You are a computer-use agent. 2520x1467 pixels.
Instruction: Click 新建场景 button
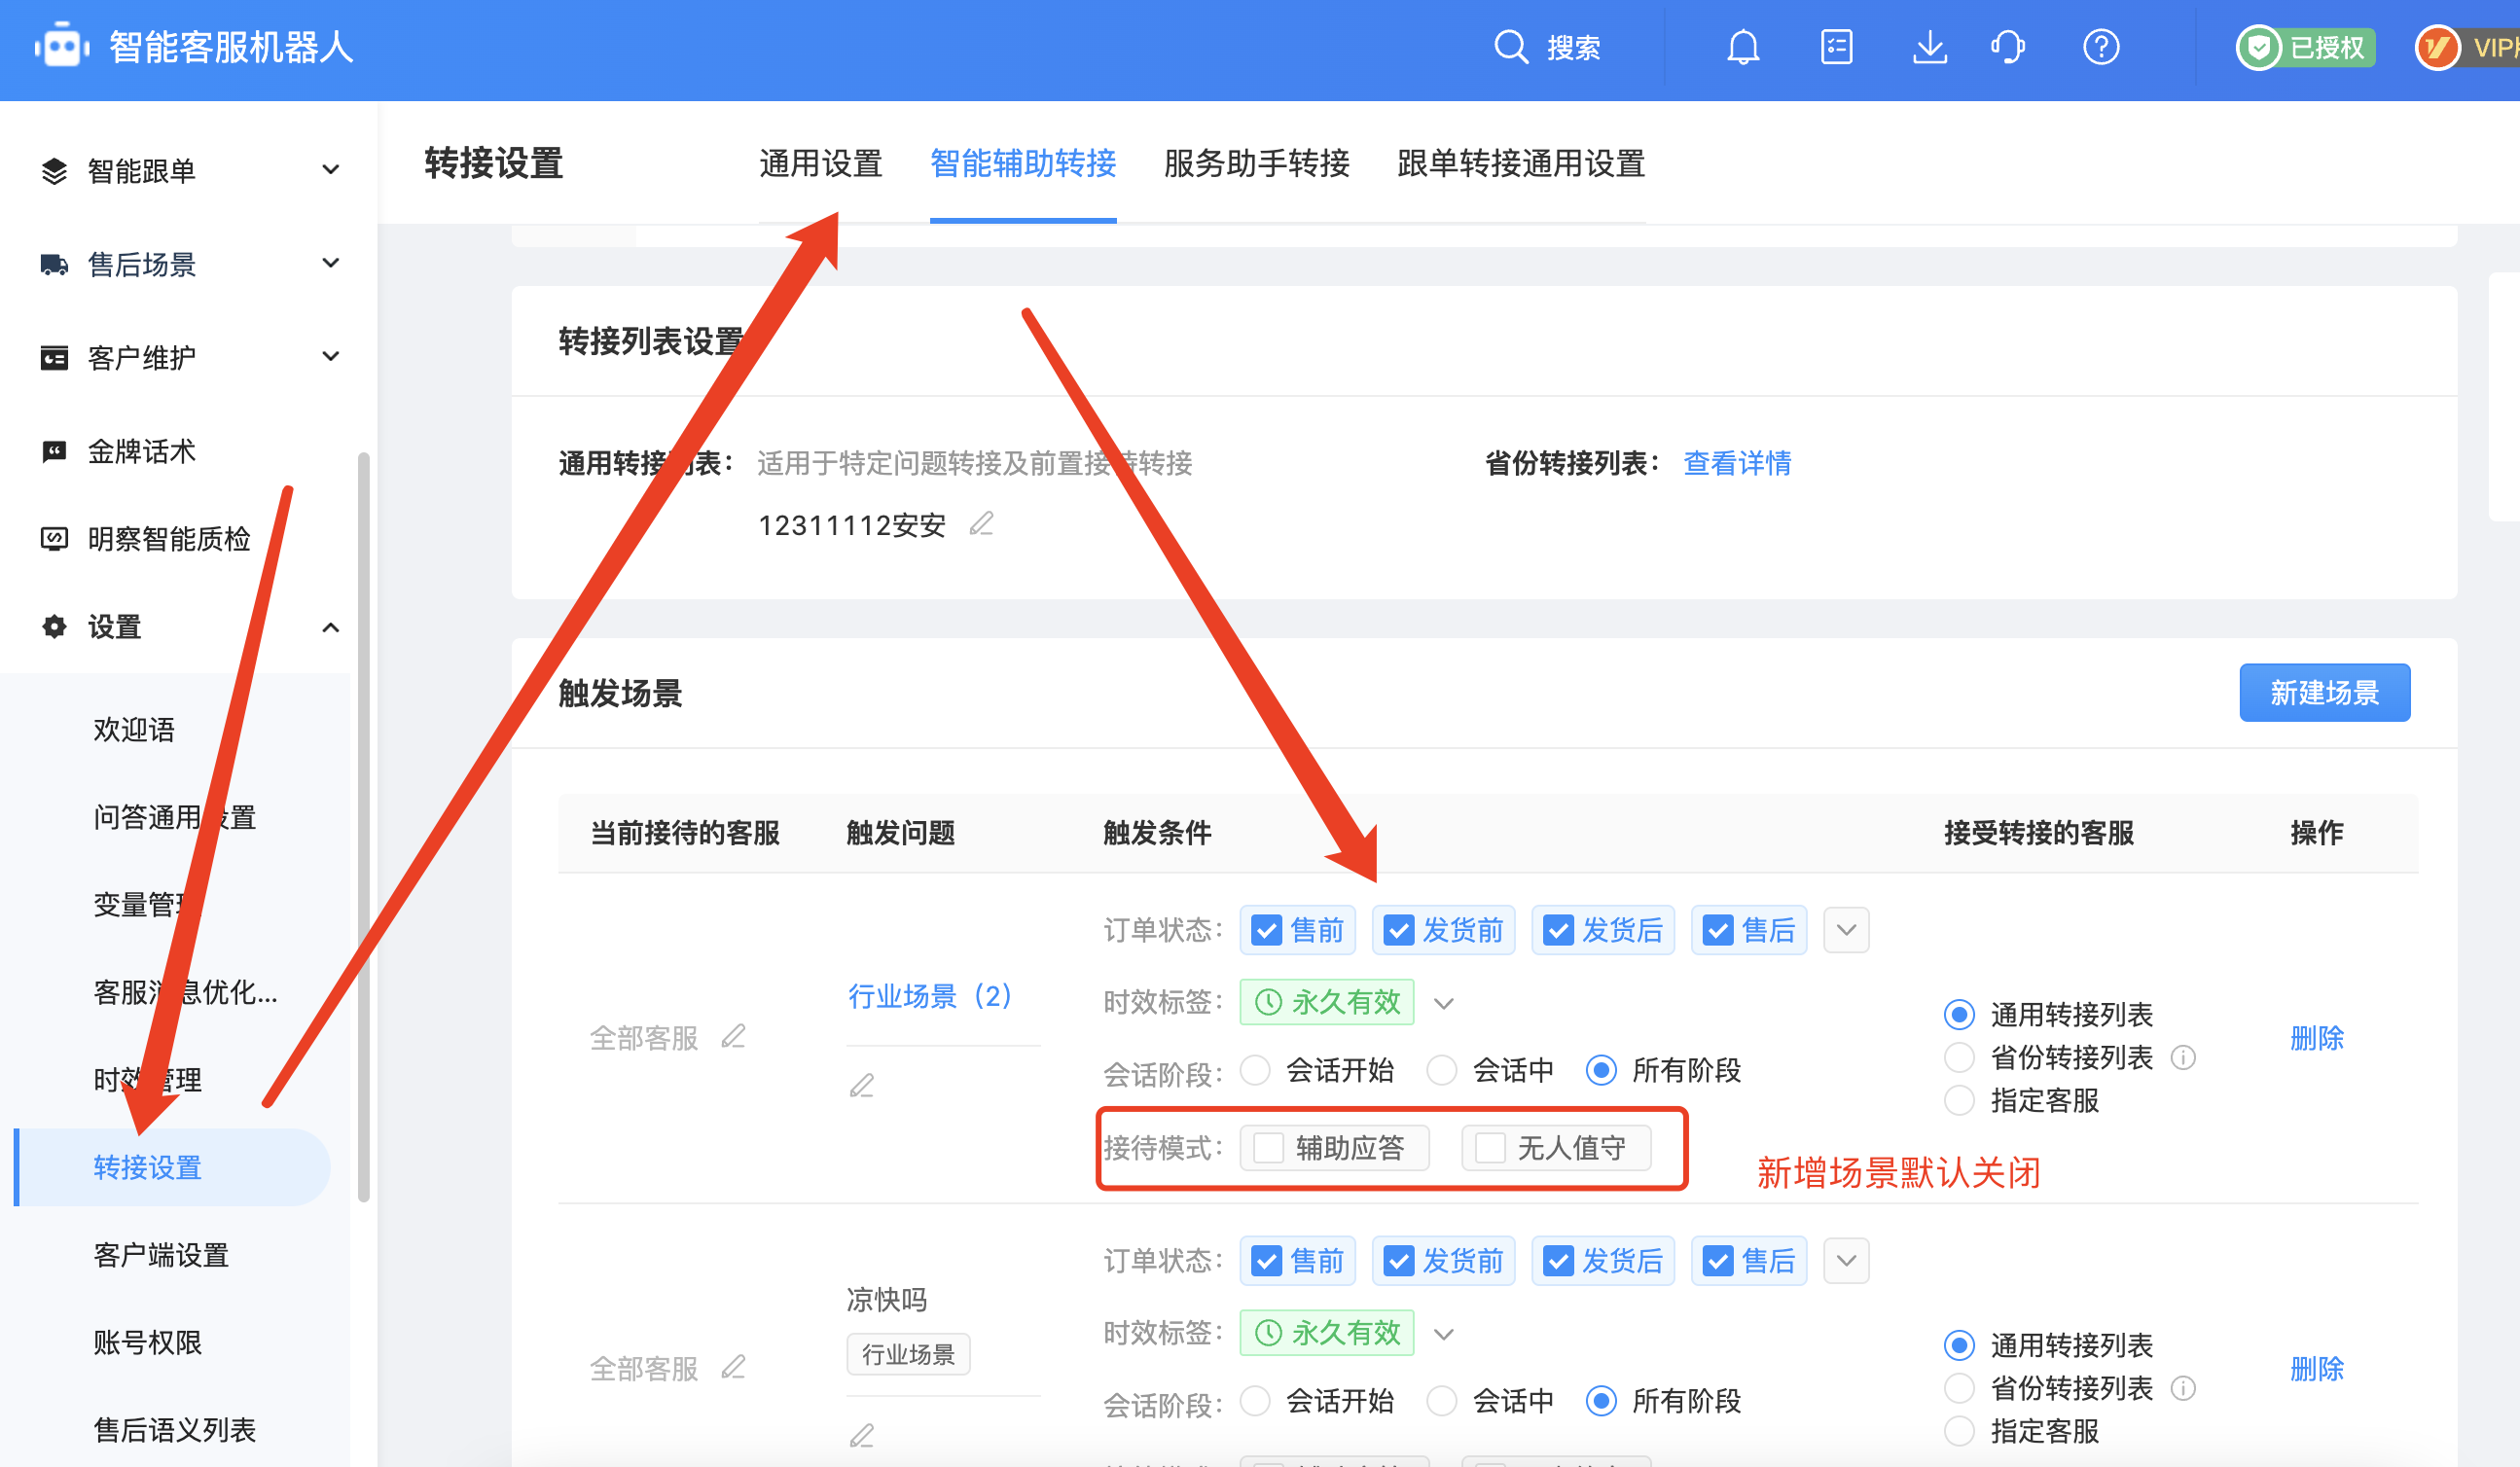(x=2326, y=690)
